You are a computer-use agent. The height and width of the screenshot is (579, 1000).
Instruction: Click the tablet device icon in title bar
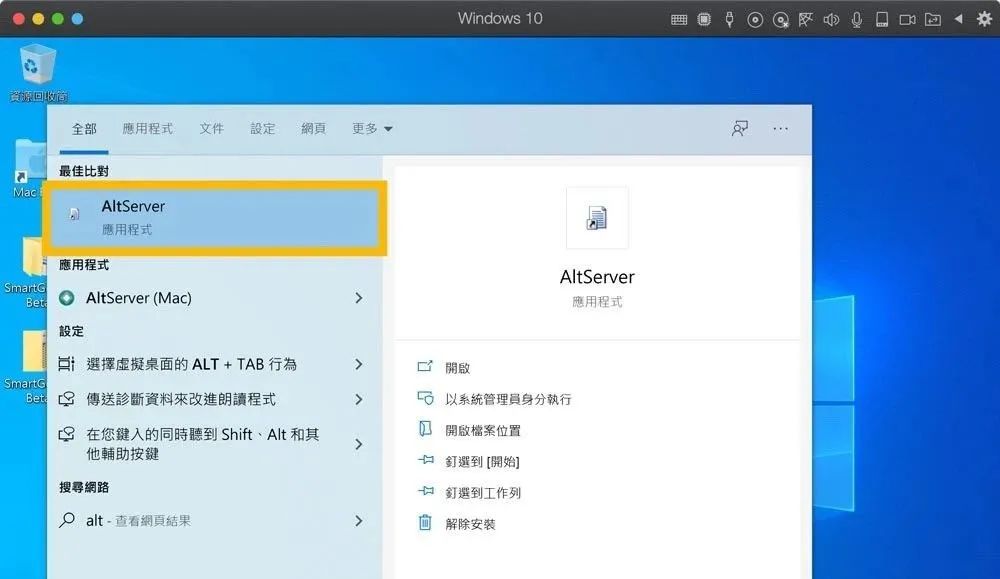pos(882,20)
